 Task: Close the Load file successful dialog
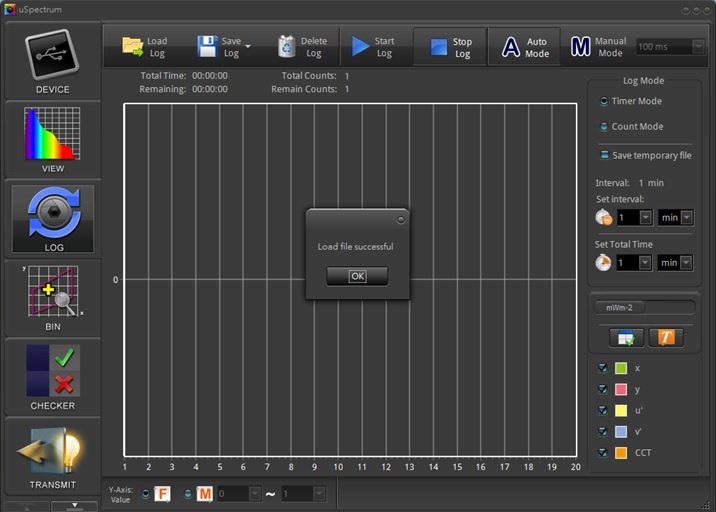tap(400, 220)
